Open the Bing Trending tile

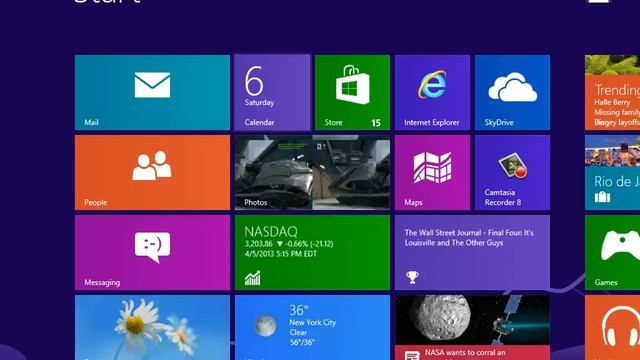point(612,93)
